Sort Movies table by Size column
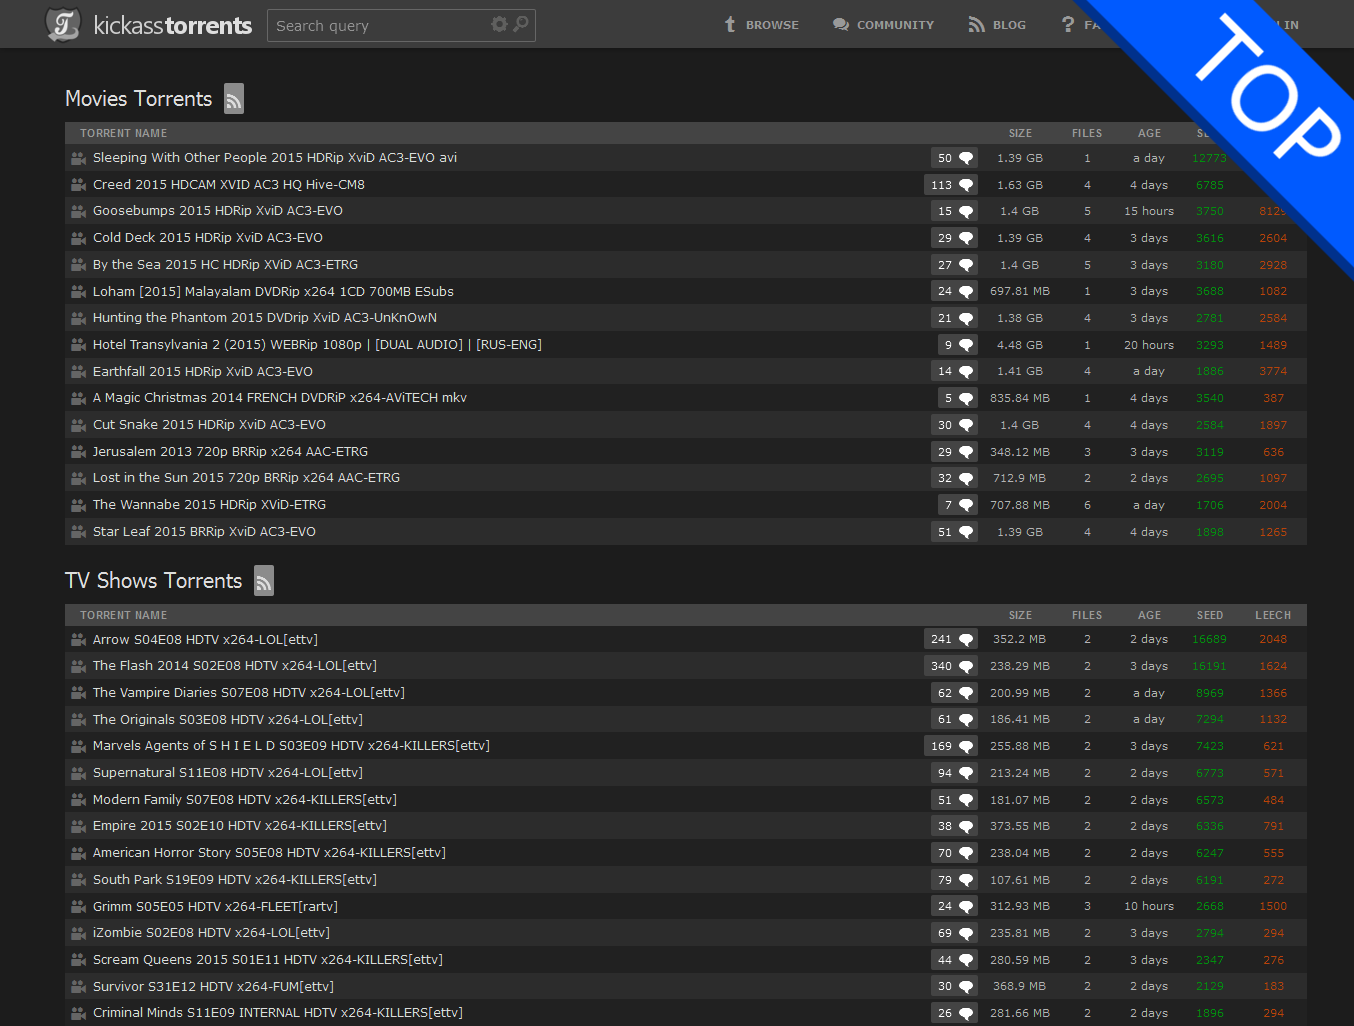Viewport: 1354px width, 1026px height. click(x=1020, y=133)
